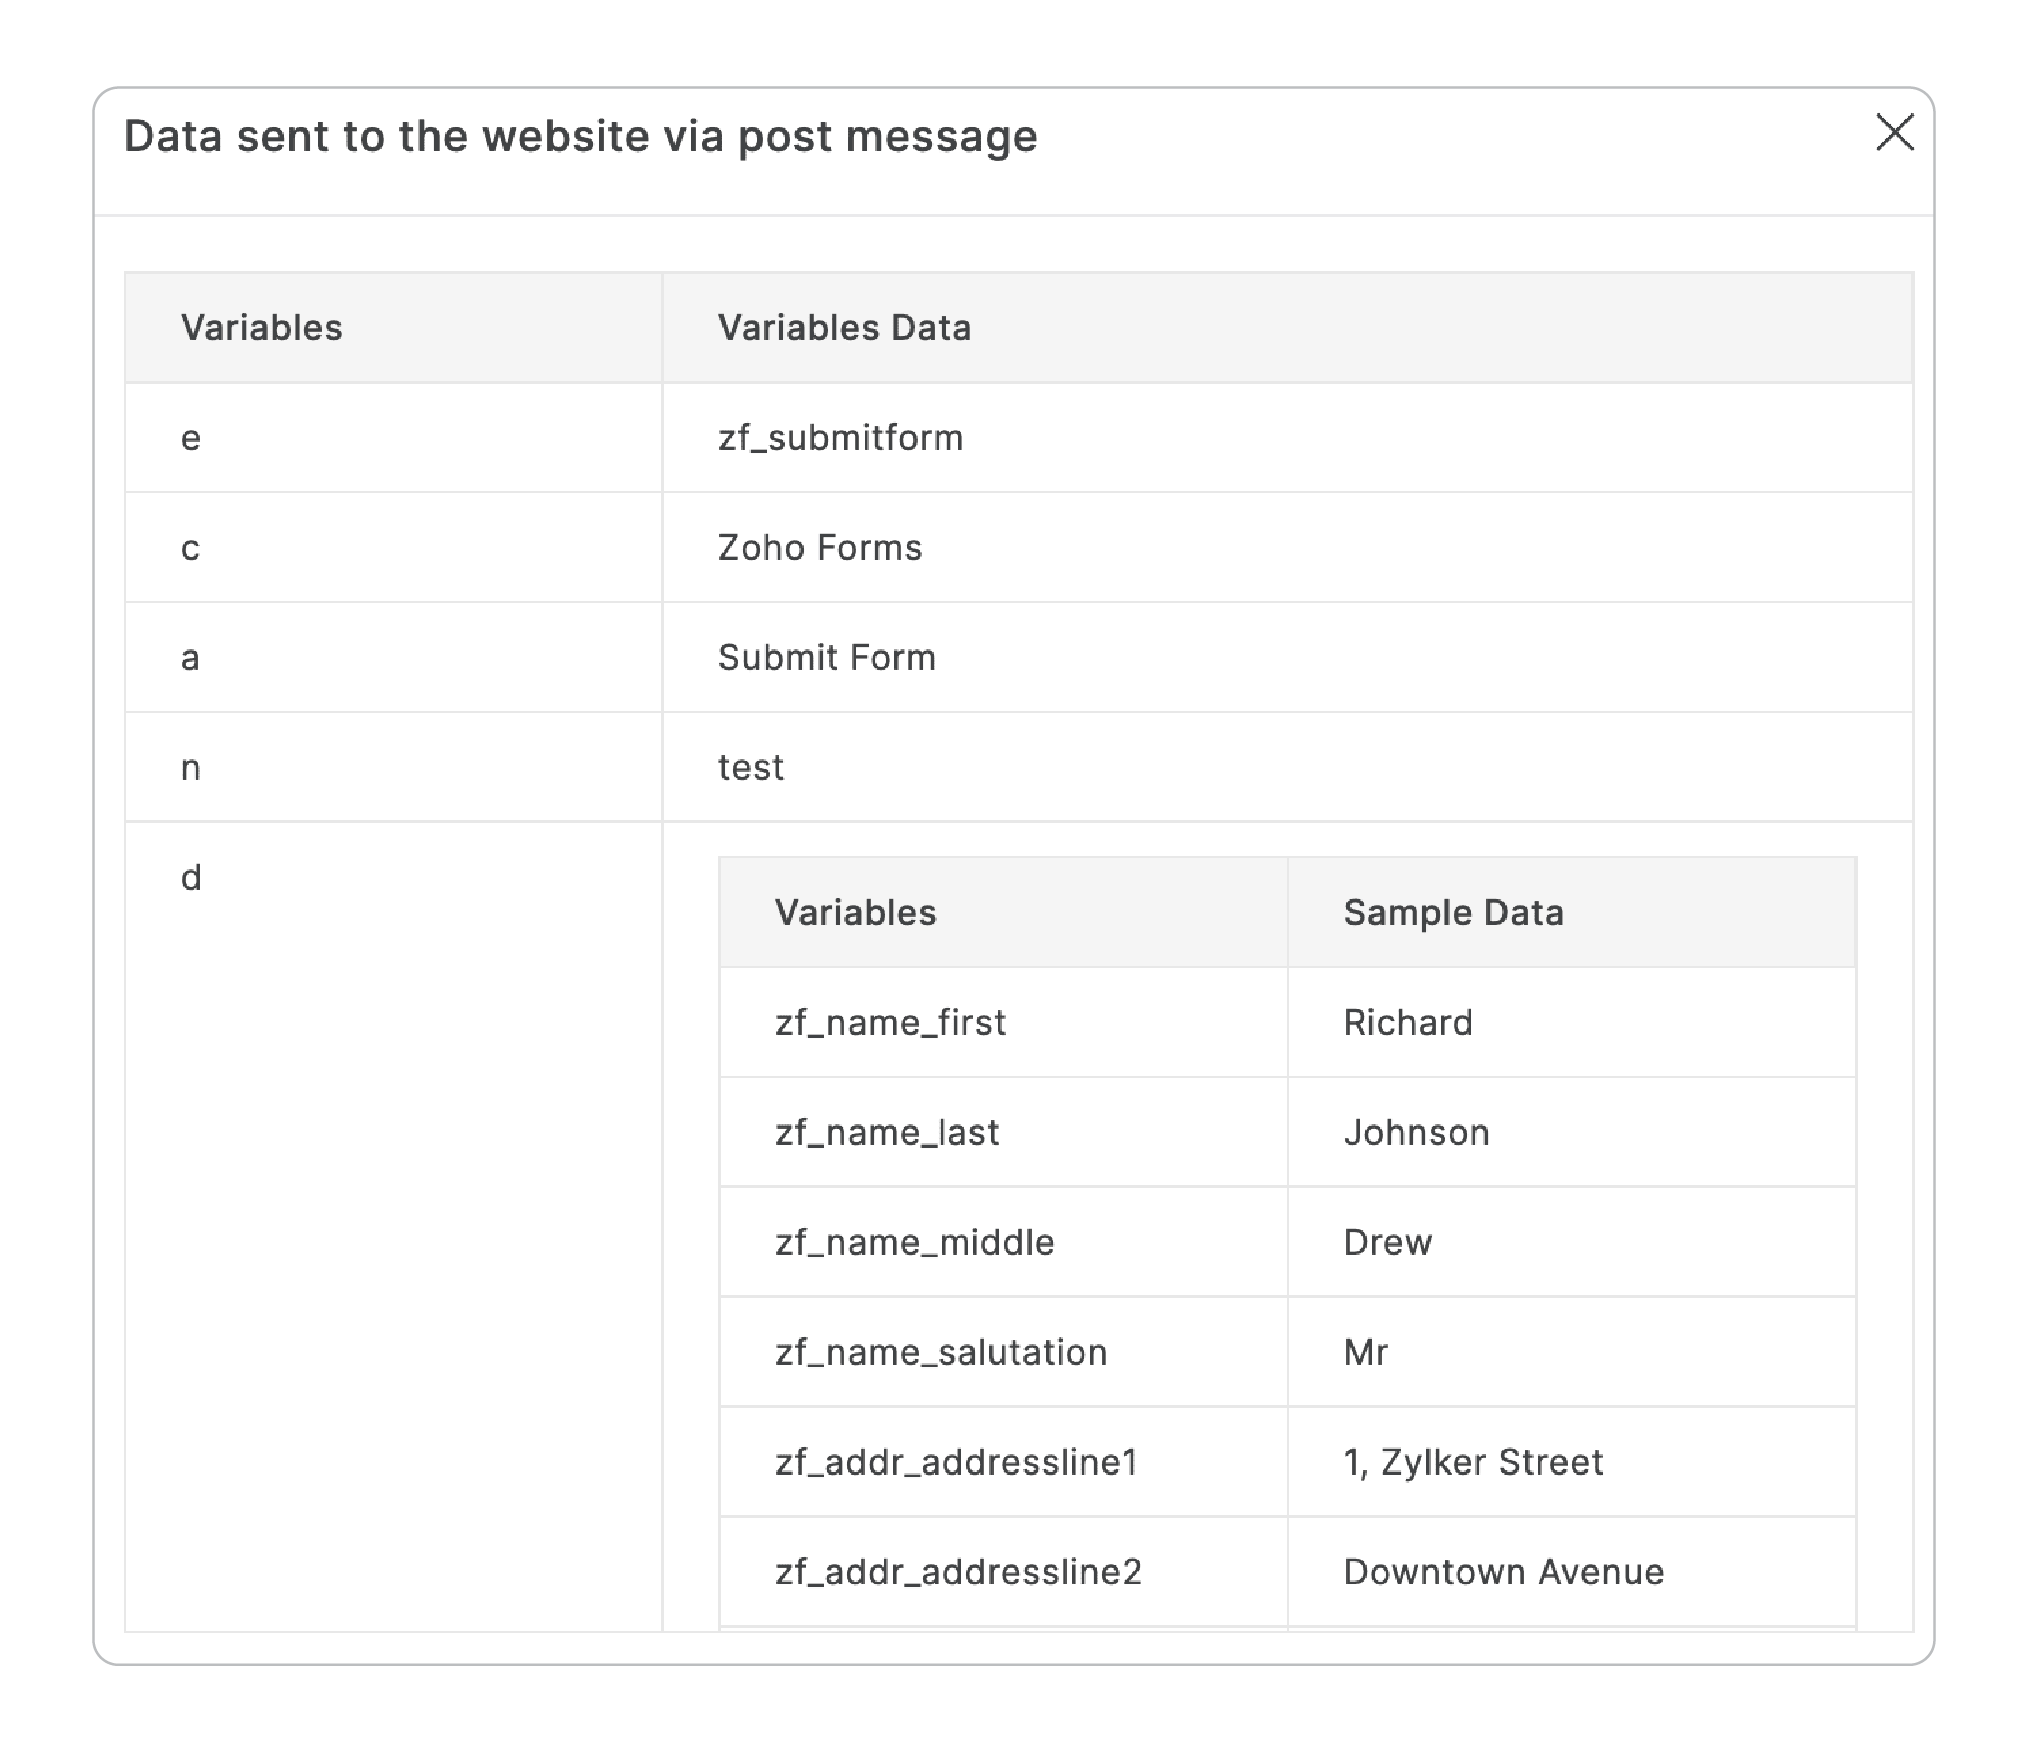The width and height of the screenshot is (2028, 1753).
Task: Click the Richard sample value
Action: (1407, 1023)
